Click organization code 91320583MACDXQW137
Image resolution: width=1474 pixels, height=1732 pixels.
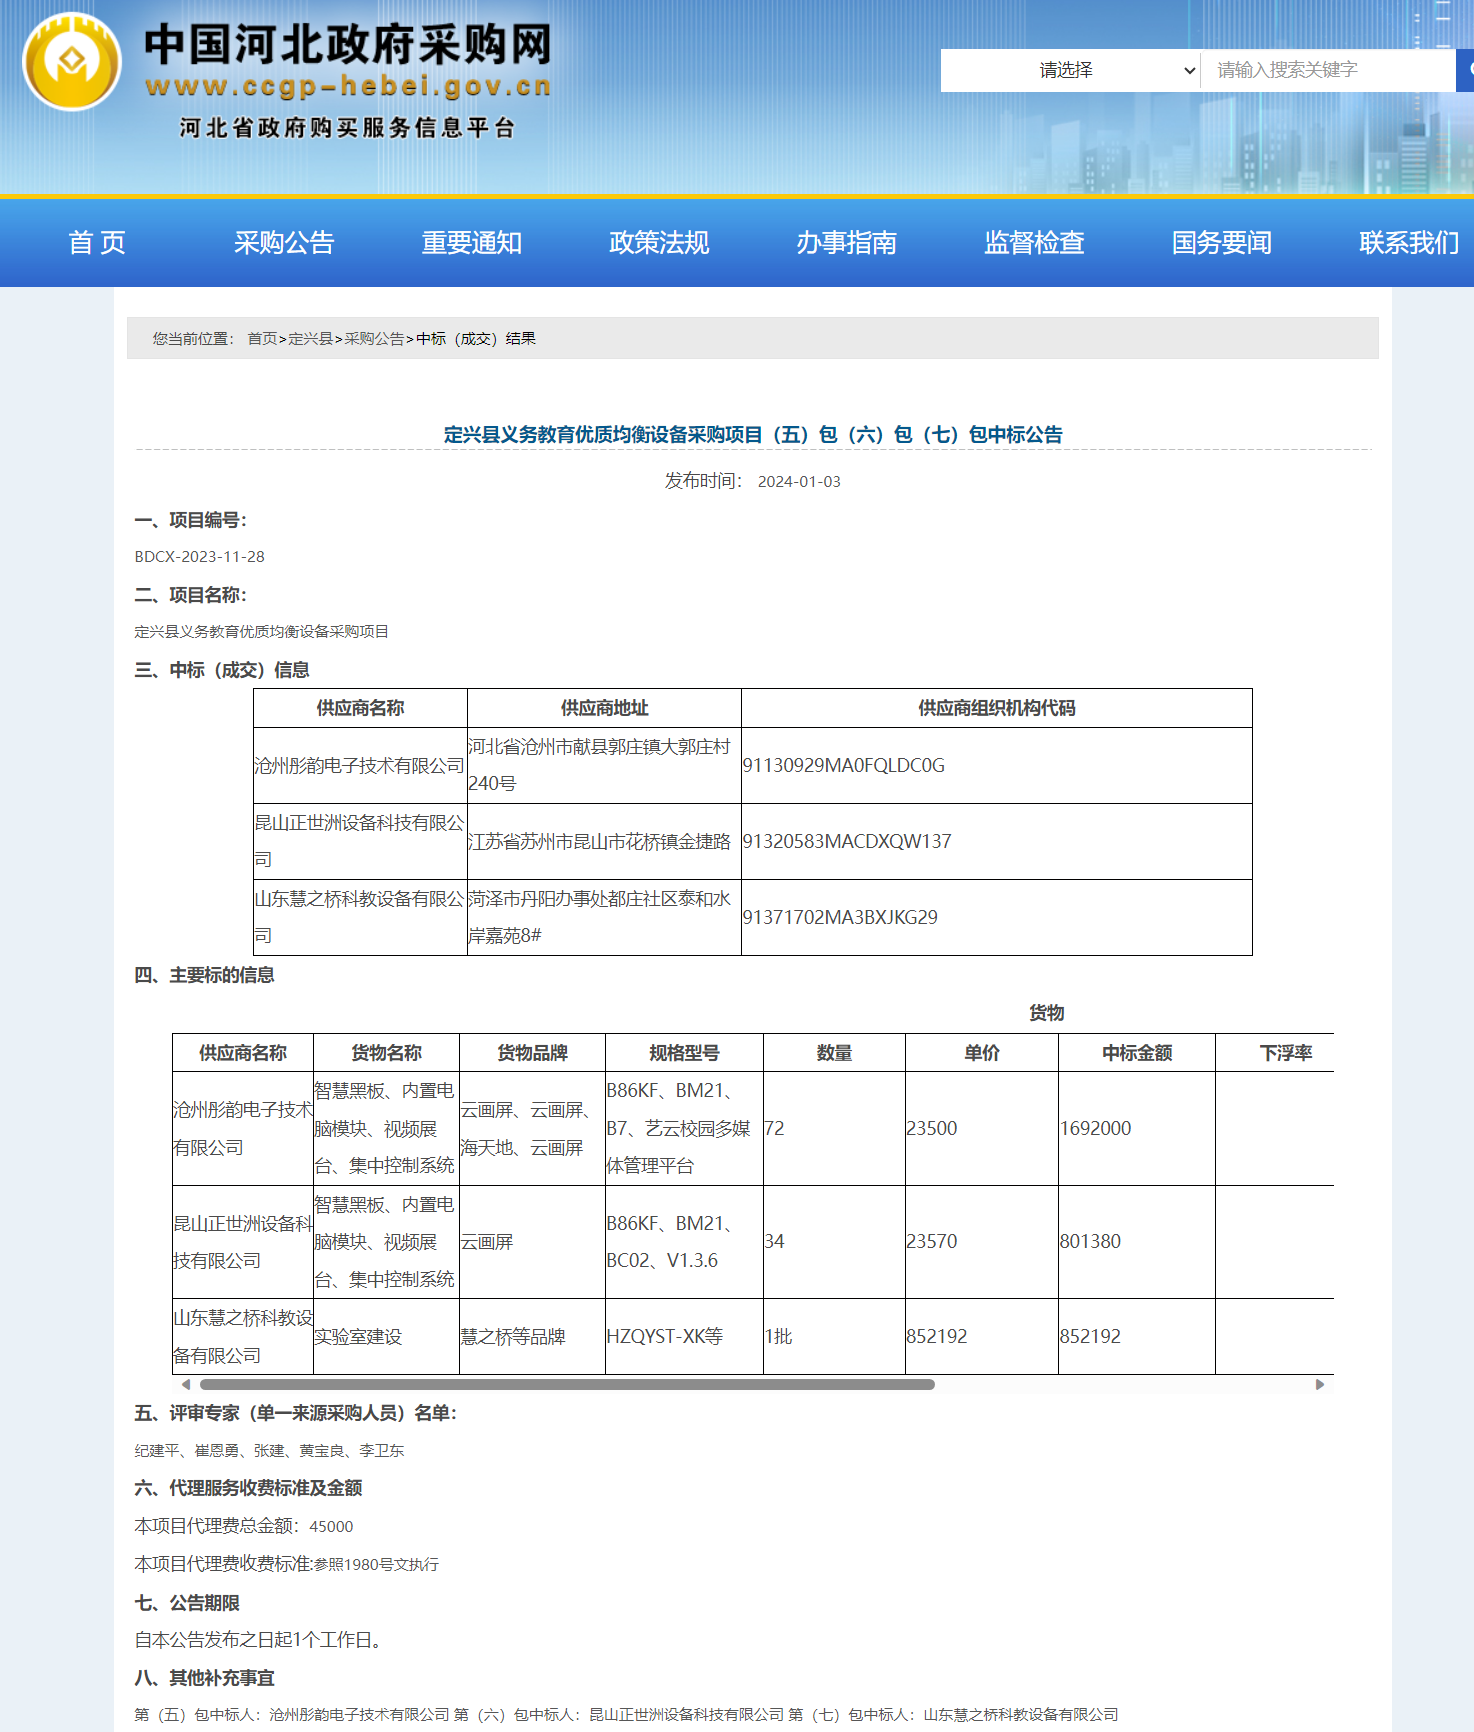coord(847,842)
